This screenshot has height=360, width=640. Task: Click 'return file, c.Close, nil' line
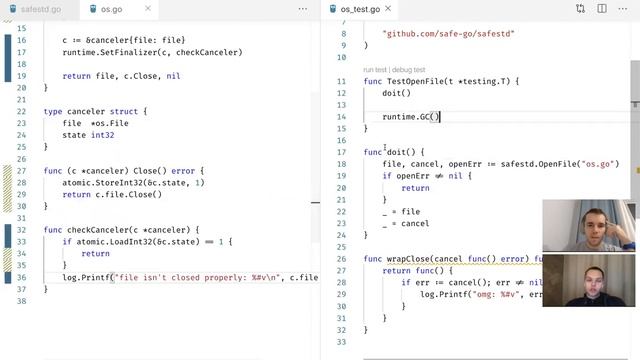(121, 76)
